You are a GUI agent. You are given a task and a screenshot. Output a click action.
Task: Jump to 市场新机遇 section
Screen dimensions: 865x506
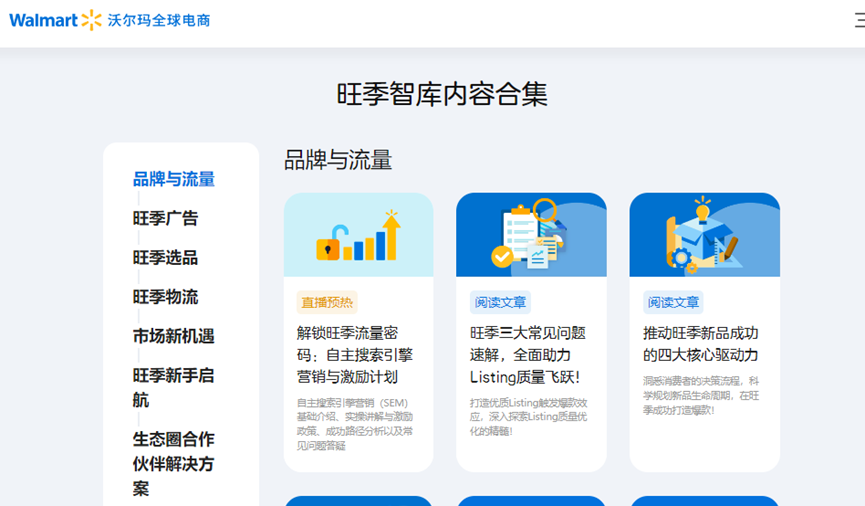click(x=174, y=336)
